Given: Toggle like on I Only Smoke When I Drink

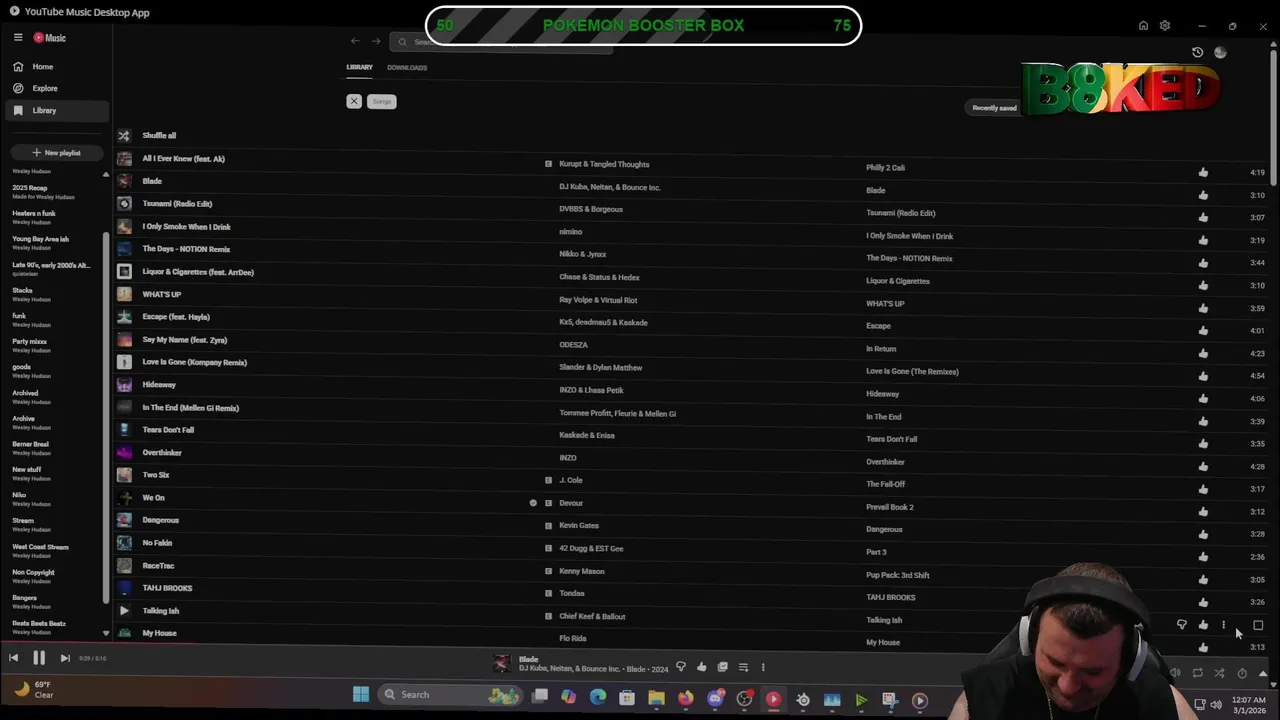Looking at the screenshot, I should (x=1203, y=240).
